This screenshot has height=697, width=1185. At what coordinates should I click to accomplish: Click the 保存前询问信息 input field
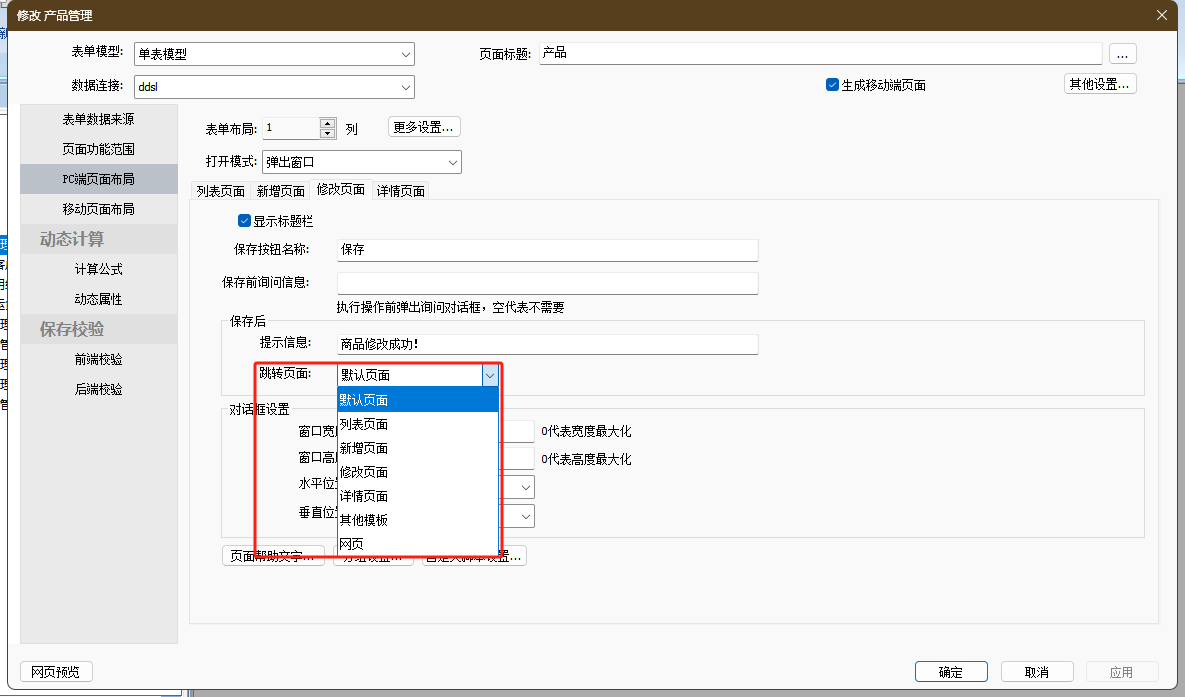pyautogui.click(x=547, y=282)
